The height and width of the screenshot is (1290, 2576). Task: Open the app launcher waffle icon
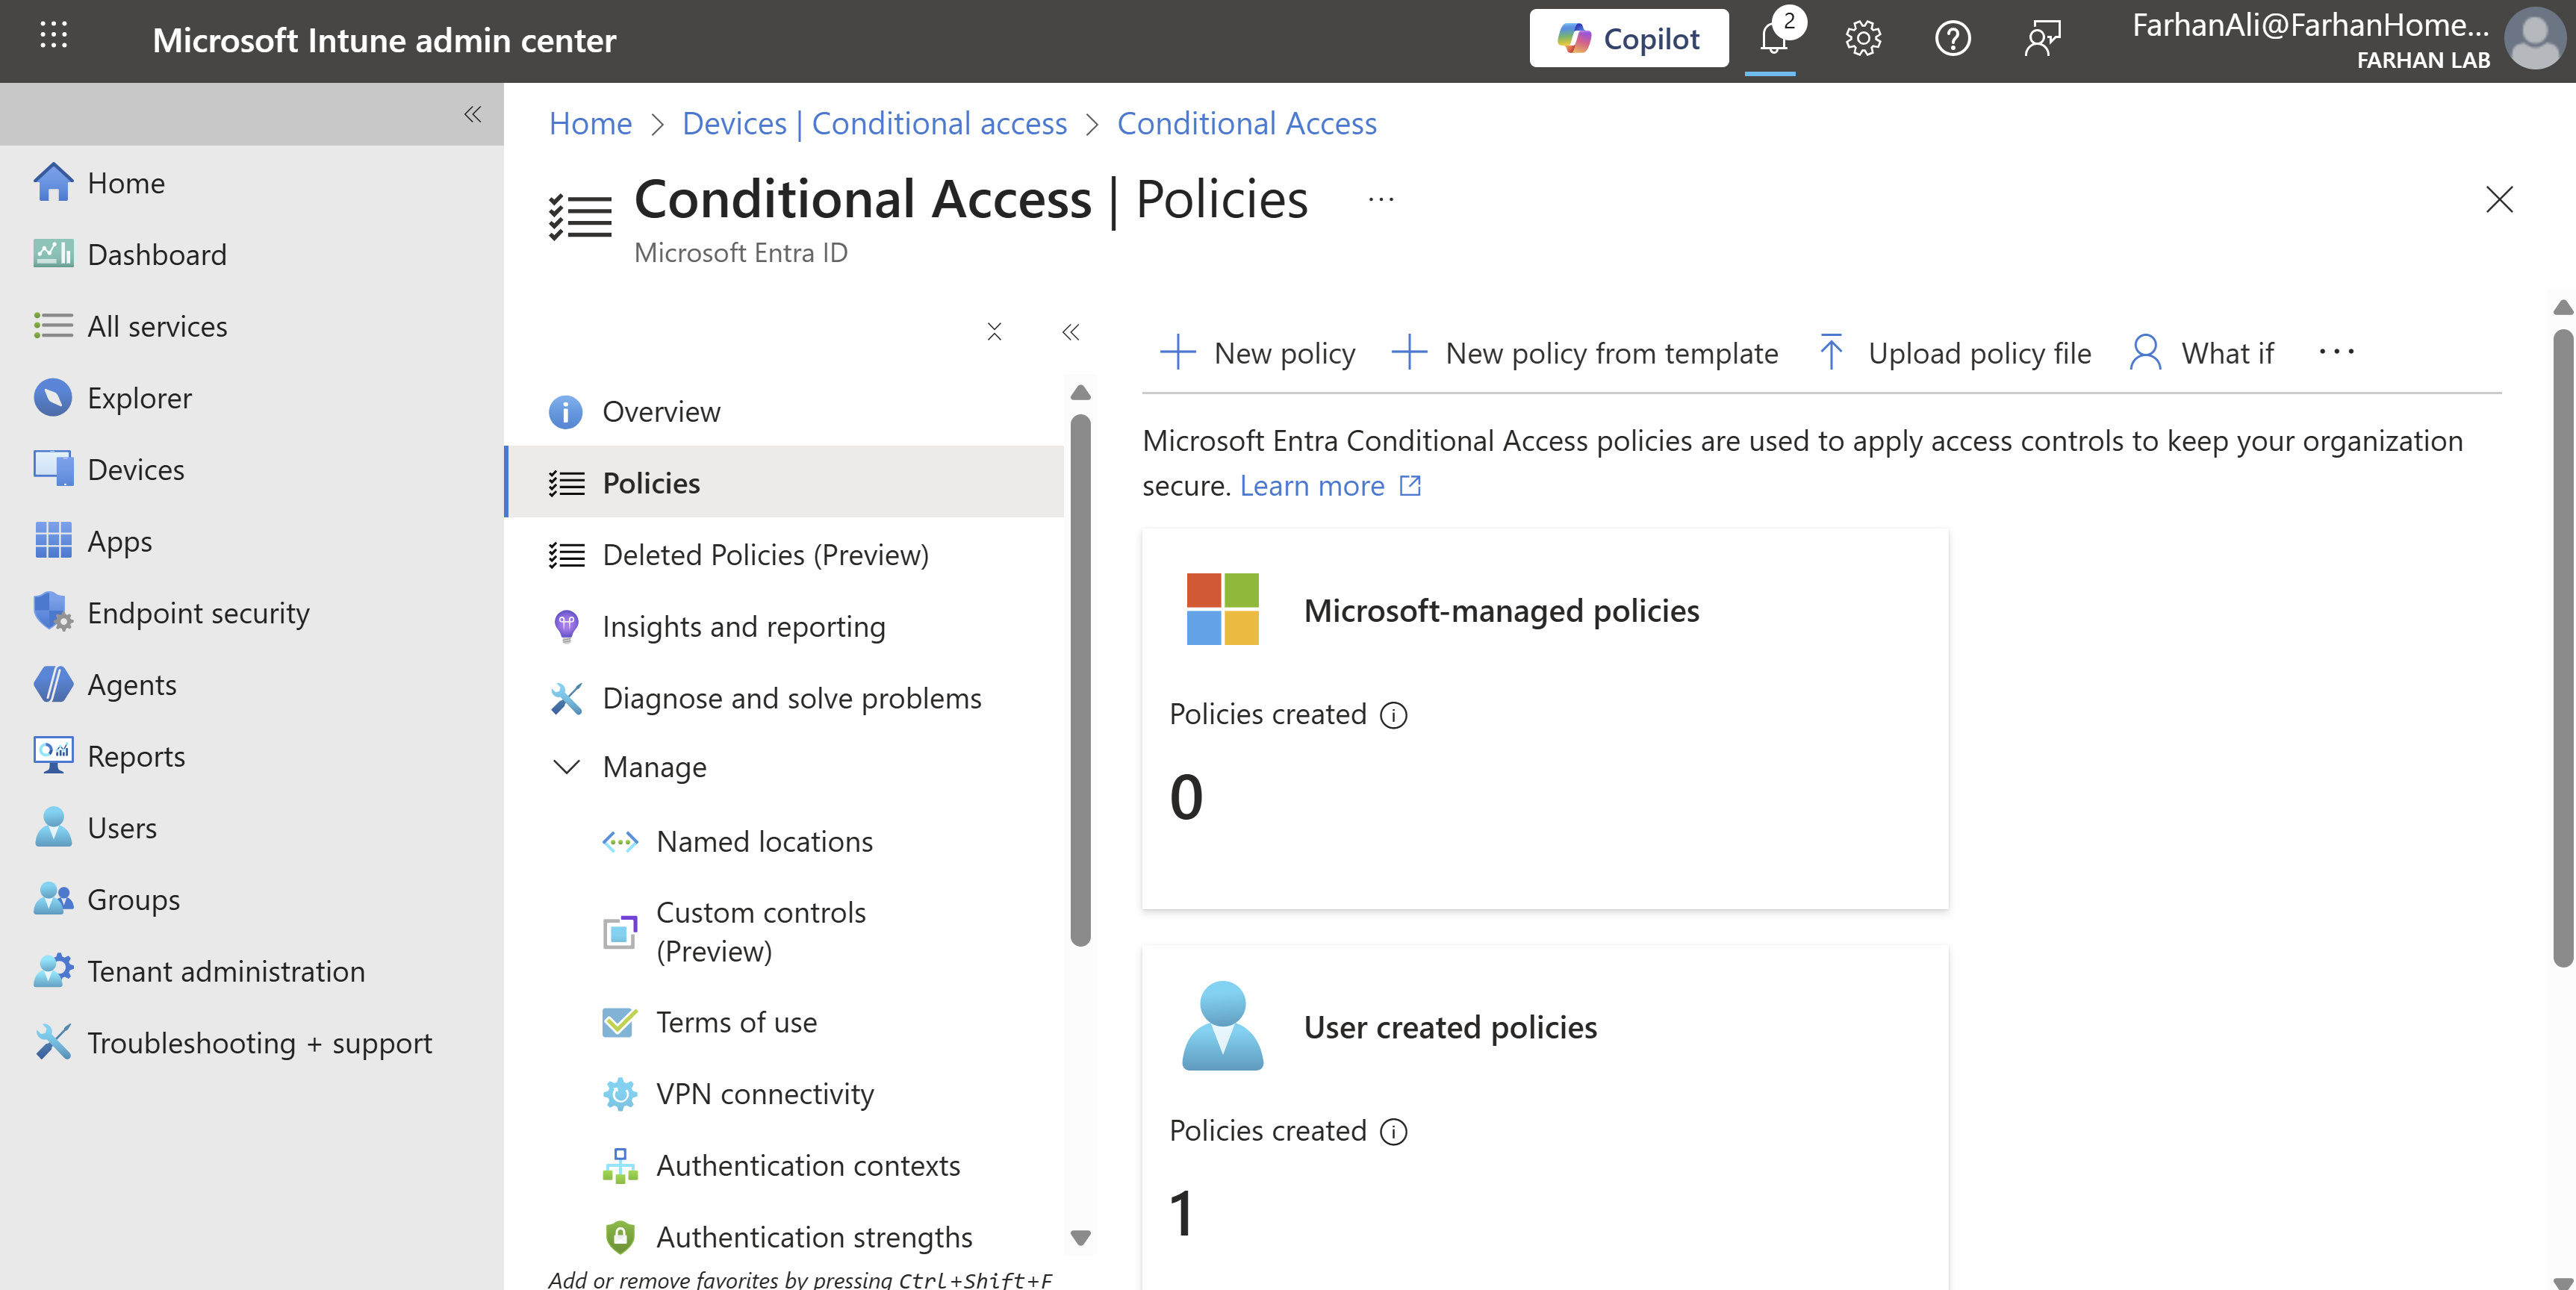(x=53, y=36)
